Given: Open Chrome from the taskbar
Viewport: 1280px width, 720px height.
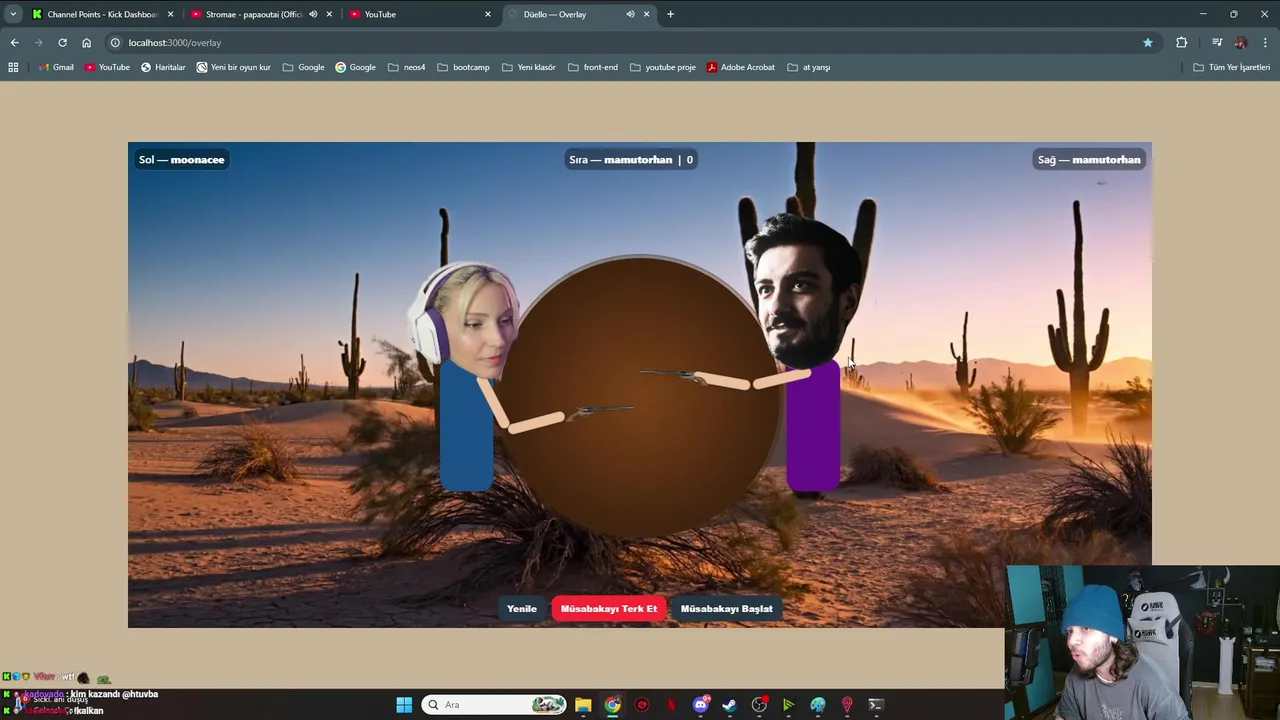Looking at the screenshot, I should [612, 705].
